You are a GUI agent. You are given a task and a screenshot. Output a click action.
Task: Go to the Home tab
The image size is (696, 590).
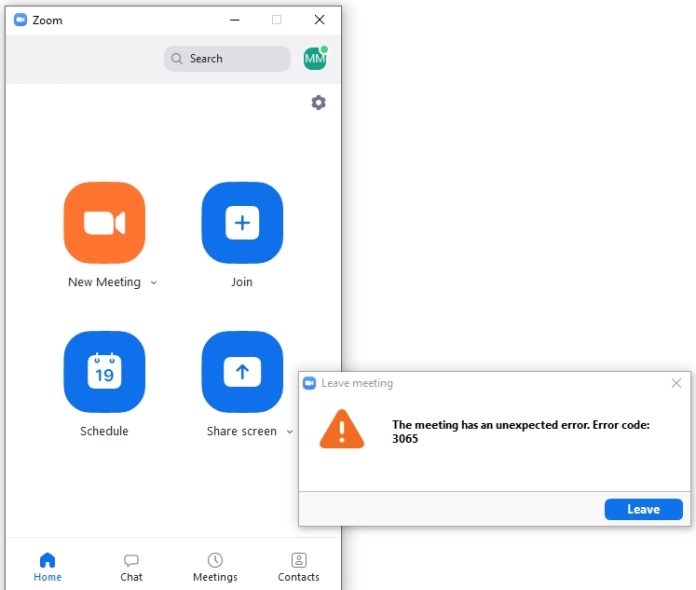coord(47,567)
